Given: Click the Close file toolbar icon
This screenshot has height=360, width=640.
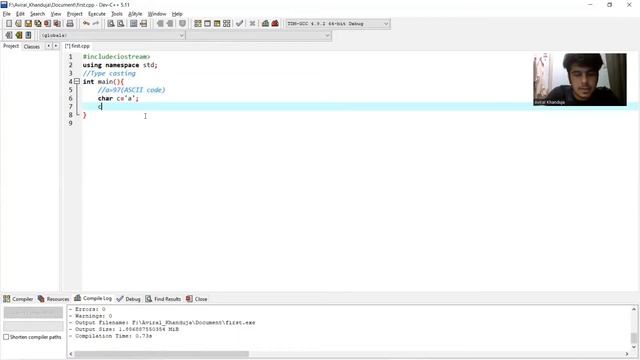Looking at the screenshot, I should pos(47,24).
